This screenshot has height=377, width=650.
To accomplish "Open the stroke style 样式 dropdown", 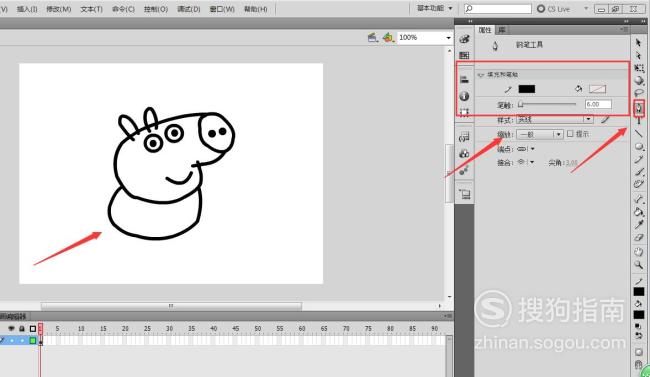I will (x=555, y=120).
